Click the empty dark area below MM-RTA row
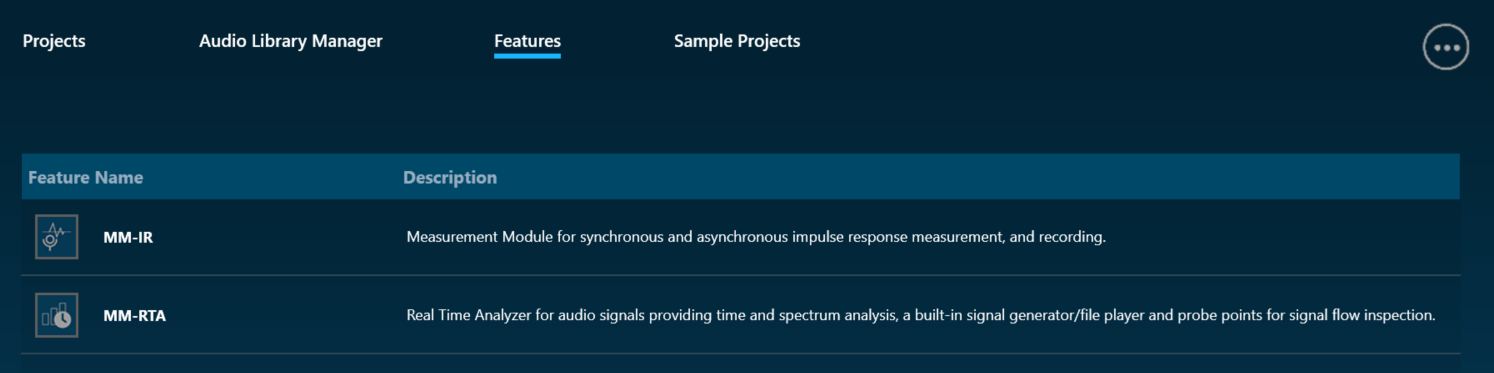This screenshot has height=373, width=1494. 740,363
